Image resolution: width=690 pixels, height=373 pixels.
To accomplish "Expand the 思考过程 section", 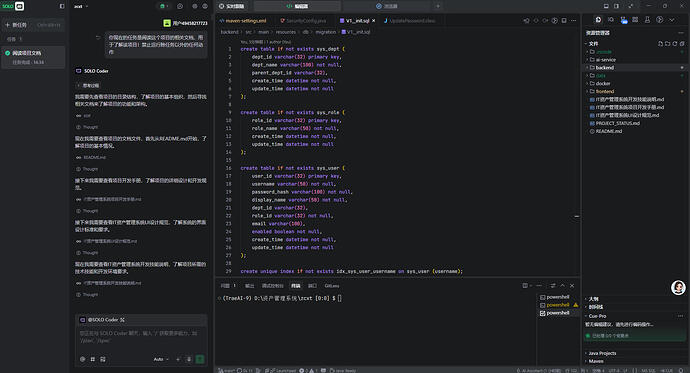I will [x=88, y=85].
